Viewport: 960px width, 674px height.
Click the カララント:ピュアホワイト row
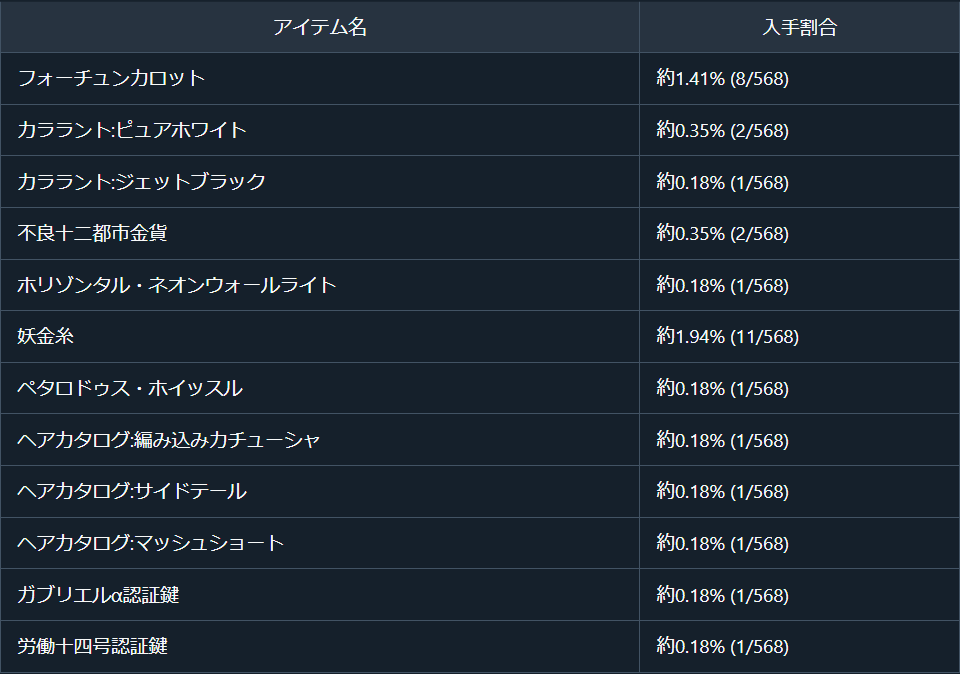pos(480,130)
